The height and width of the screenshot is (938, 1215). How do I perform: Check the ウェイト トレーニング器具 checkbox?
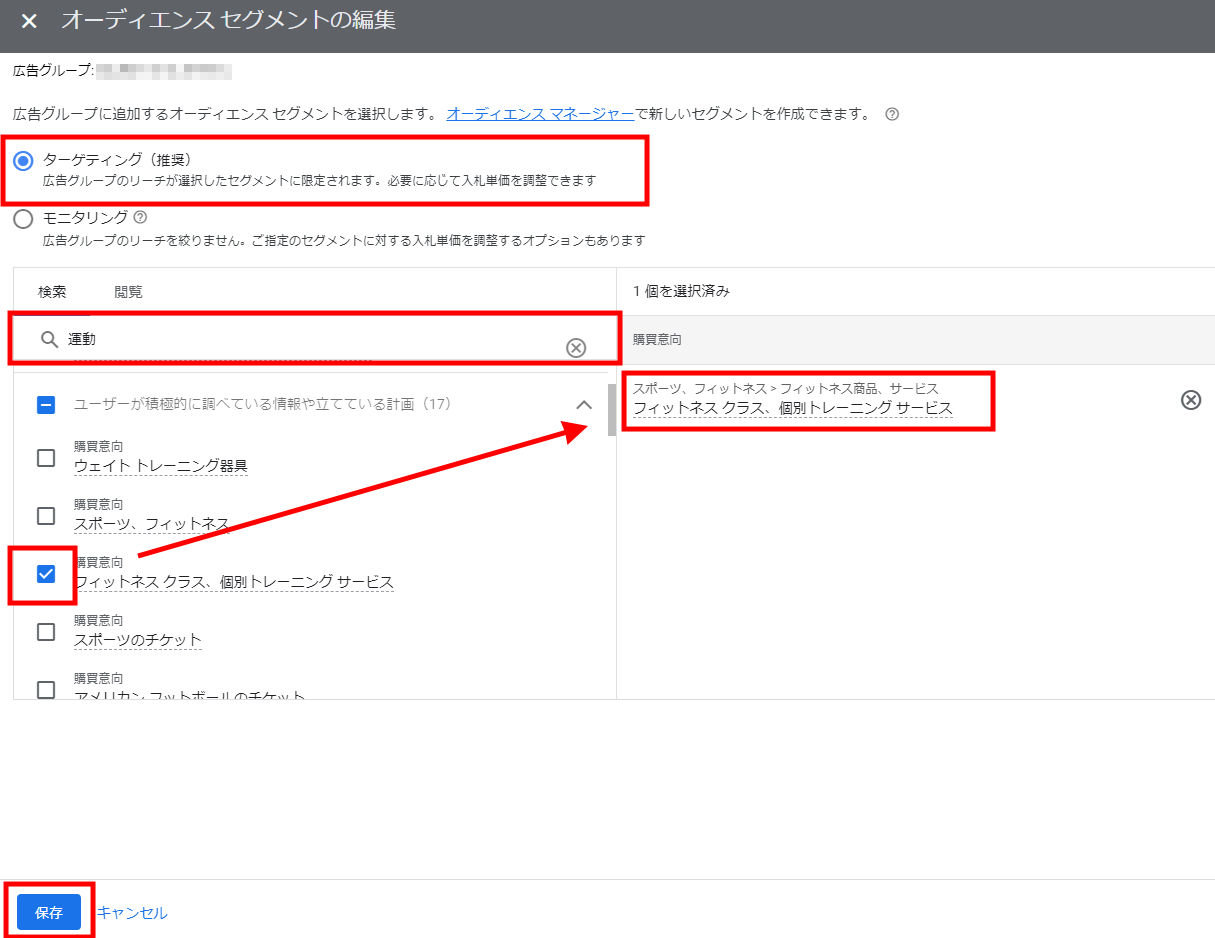click(46, 458)
